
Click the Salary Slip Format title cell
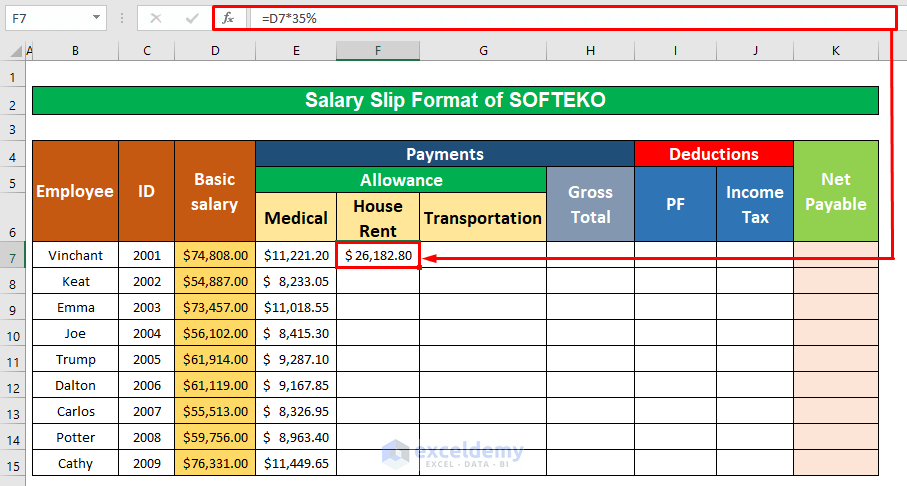click(x=455, y=100)
